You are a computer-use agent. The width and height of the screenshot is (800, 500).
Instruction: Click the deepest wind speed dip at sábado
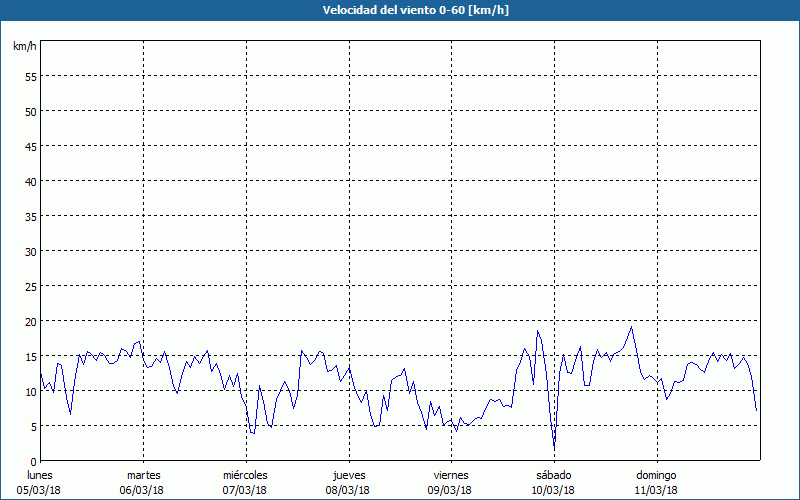[554, 447]
